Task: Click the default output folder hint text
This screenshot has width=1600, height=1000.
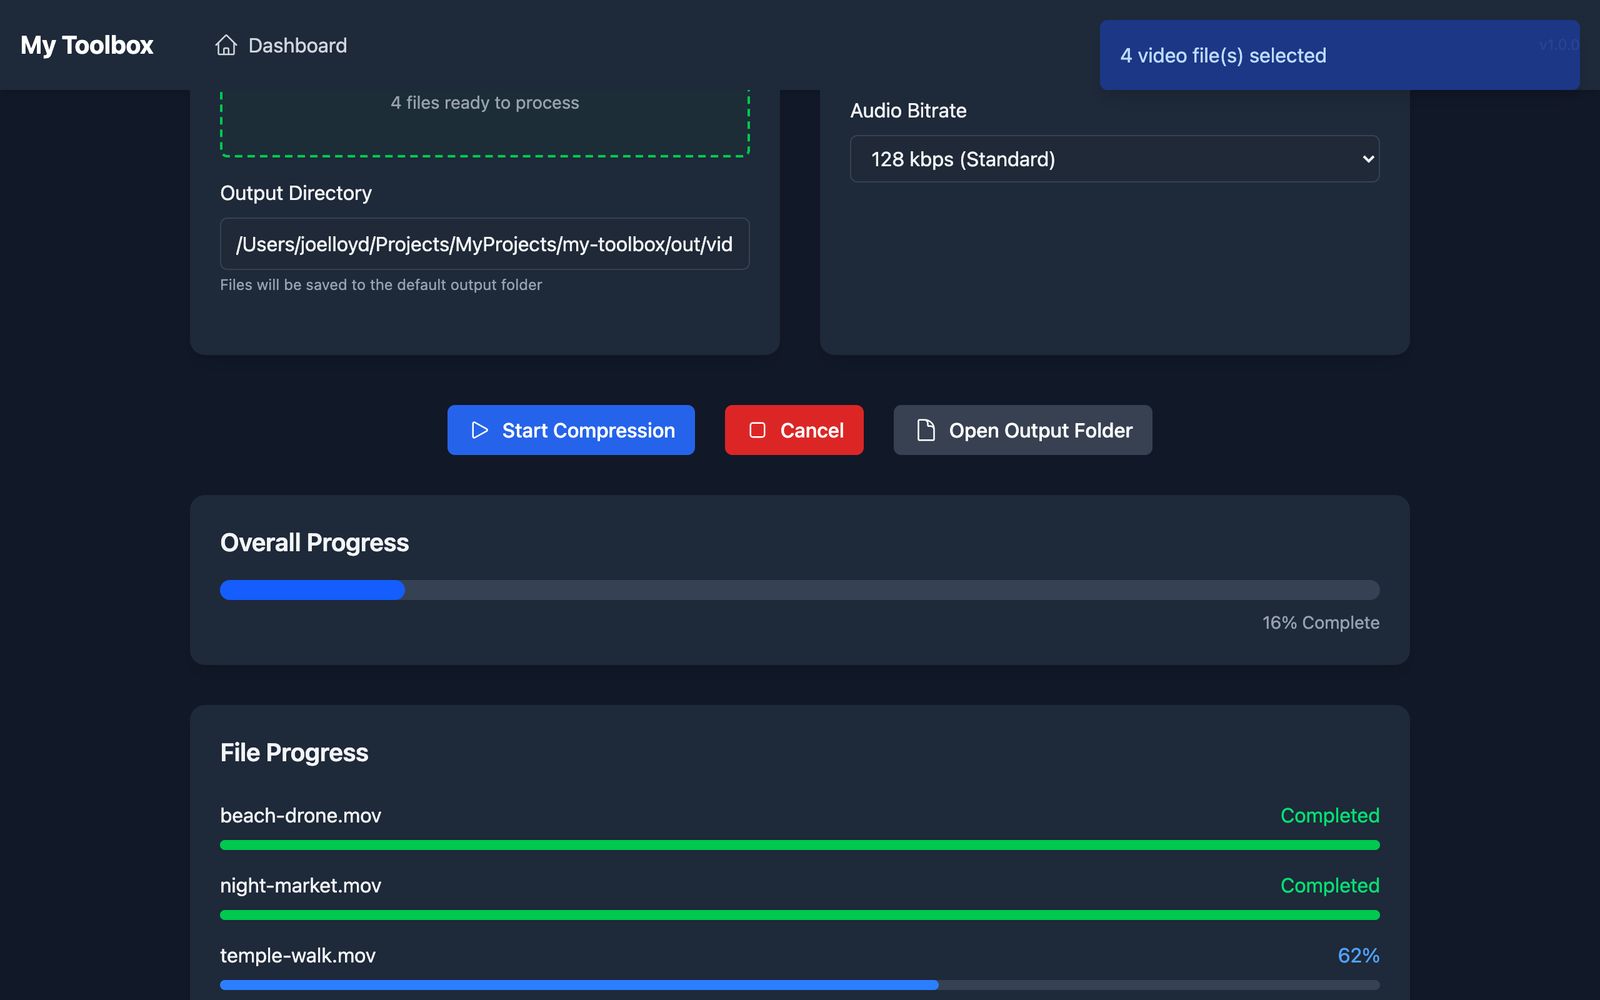Action: pos(381,285)
